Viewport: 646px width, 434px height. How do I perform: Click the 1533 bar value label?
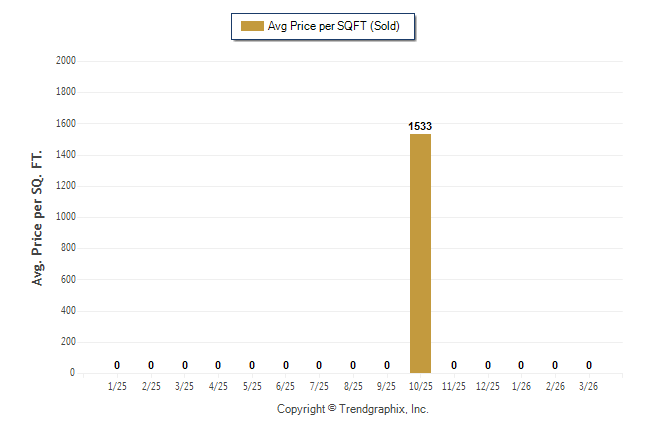(x=420, y=127)
